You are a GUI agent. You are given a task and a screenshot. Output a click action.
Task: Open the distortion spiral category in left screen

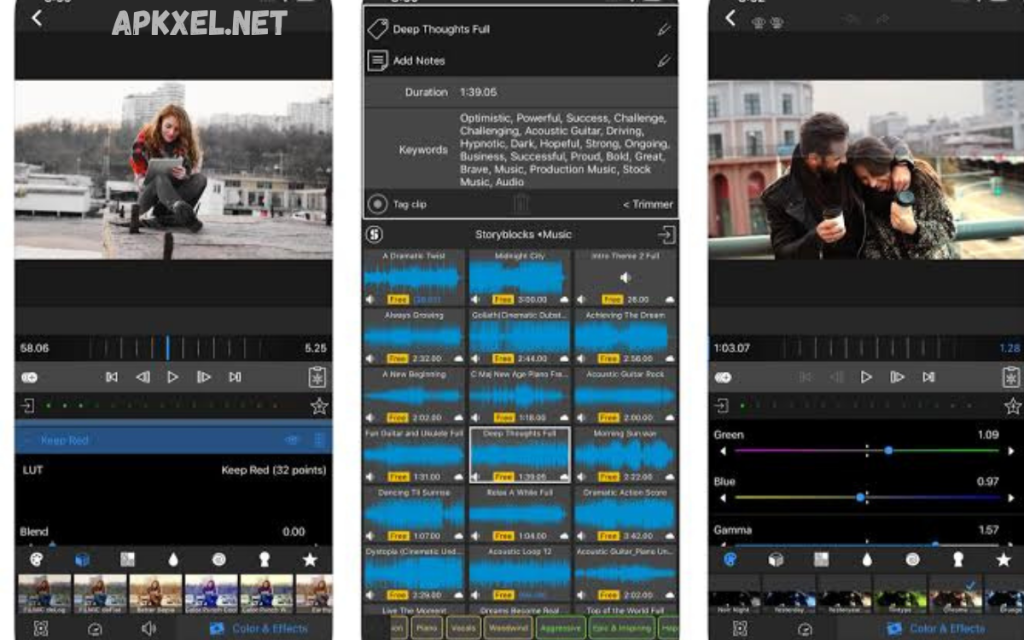point(219,560)
